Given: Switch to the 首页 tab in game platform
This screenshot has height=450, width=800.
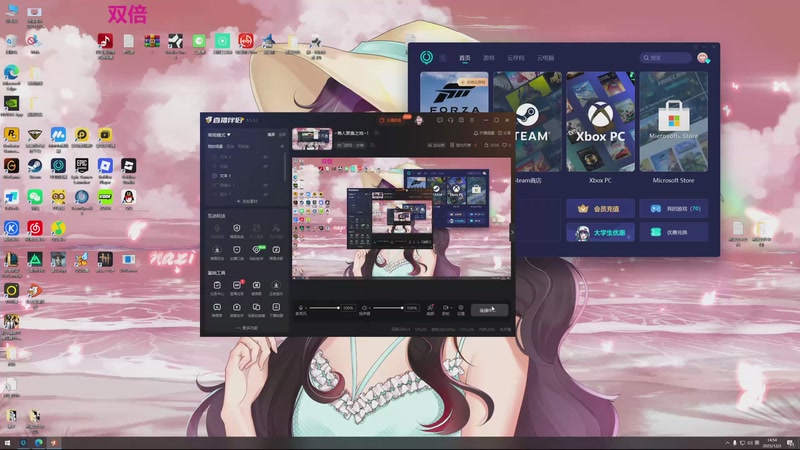Looking at the screenshot, I should click(465, 58).
